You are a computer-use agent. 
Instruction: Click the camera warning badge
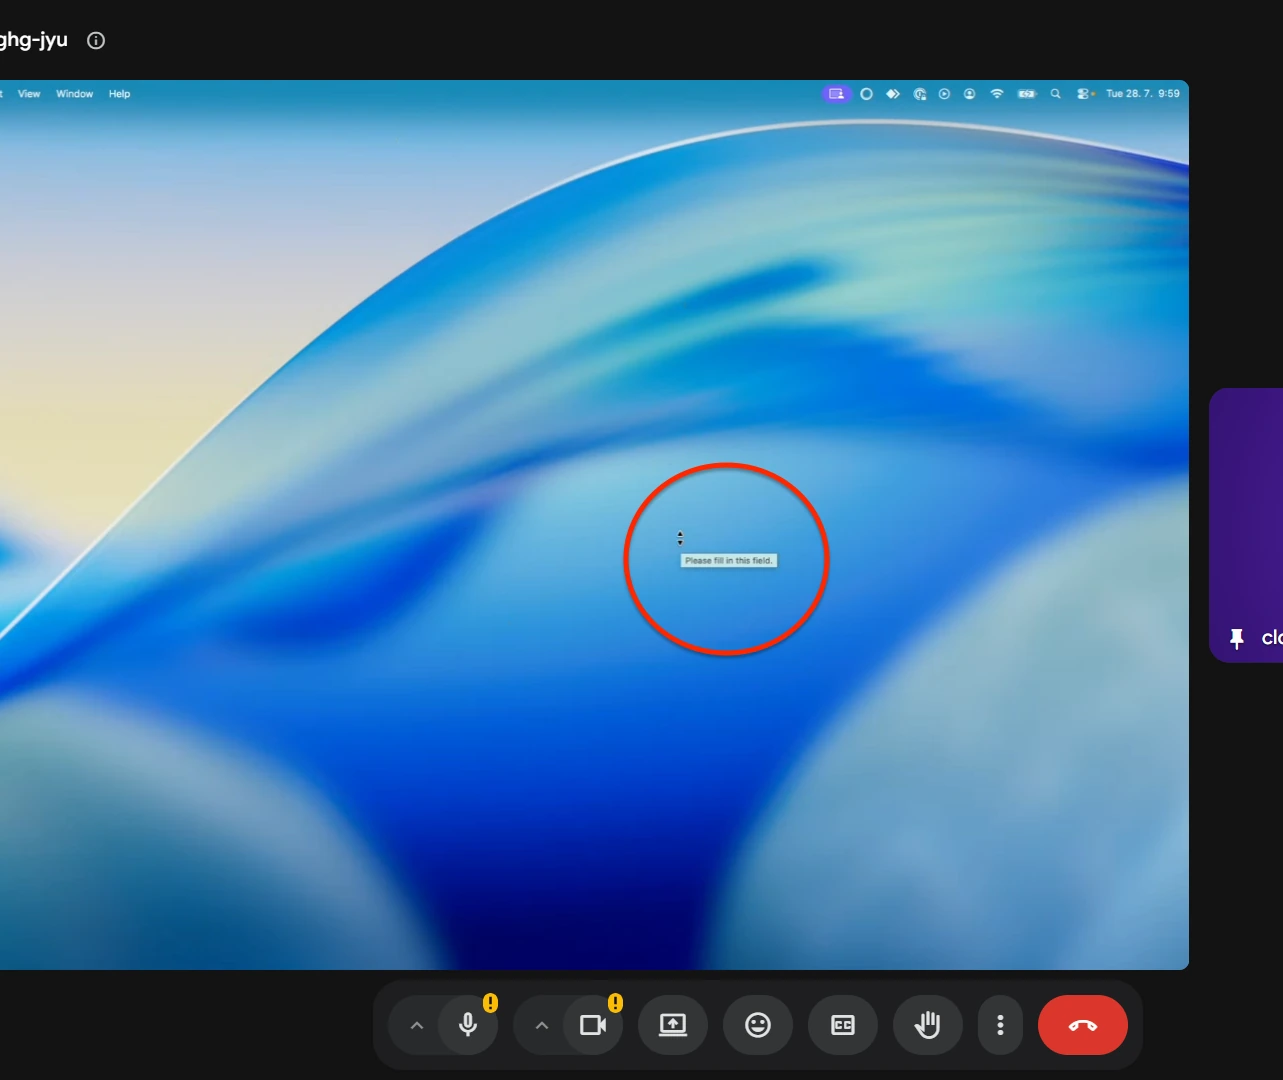click(x=616, y=1002)
